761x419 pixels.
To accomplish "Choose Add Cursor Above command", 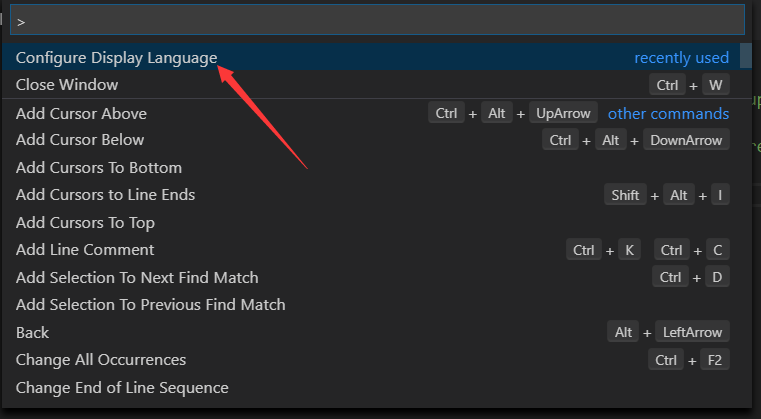I will pyautogui.click(x=81, y=113).
